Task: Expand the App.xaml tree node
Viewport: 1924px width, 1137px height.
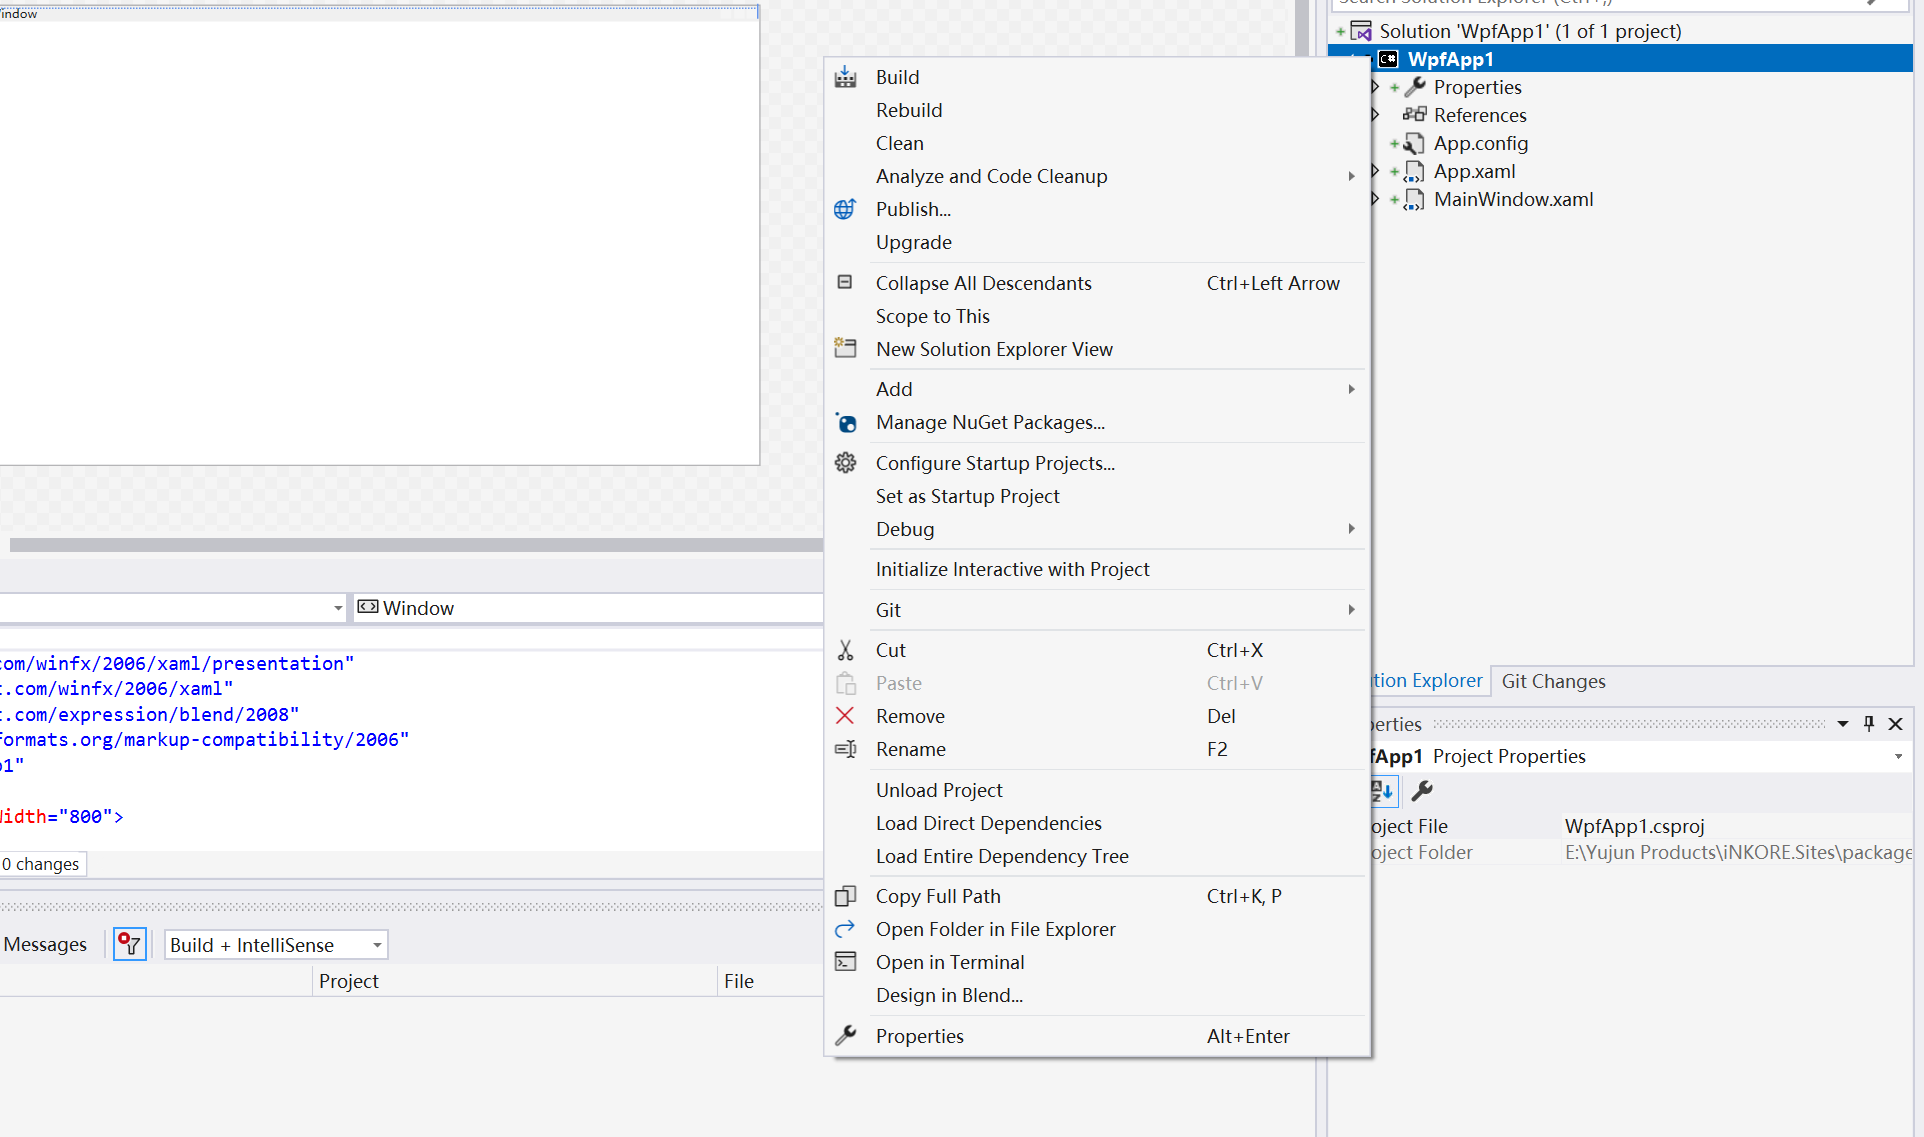Action: click(1376, 171)
